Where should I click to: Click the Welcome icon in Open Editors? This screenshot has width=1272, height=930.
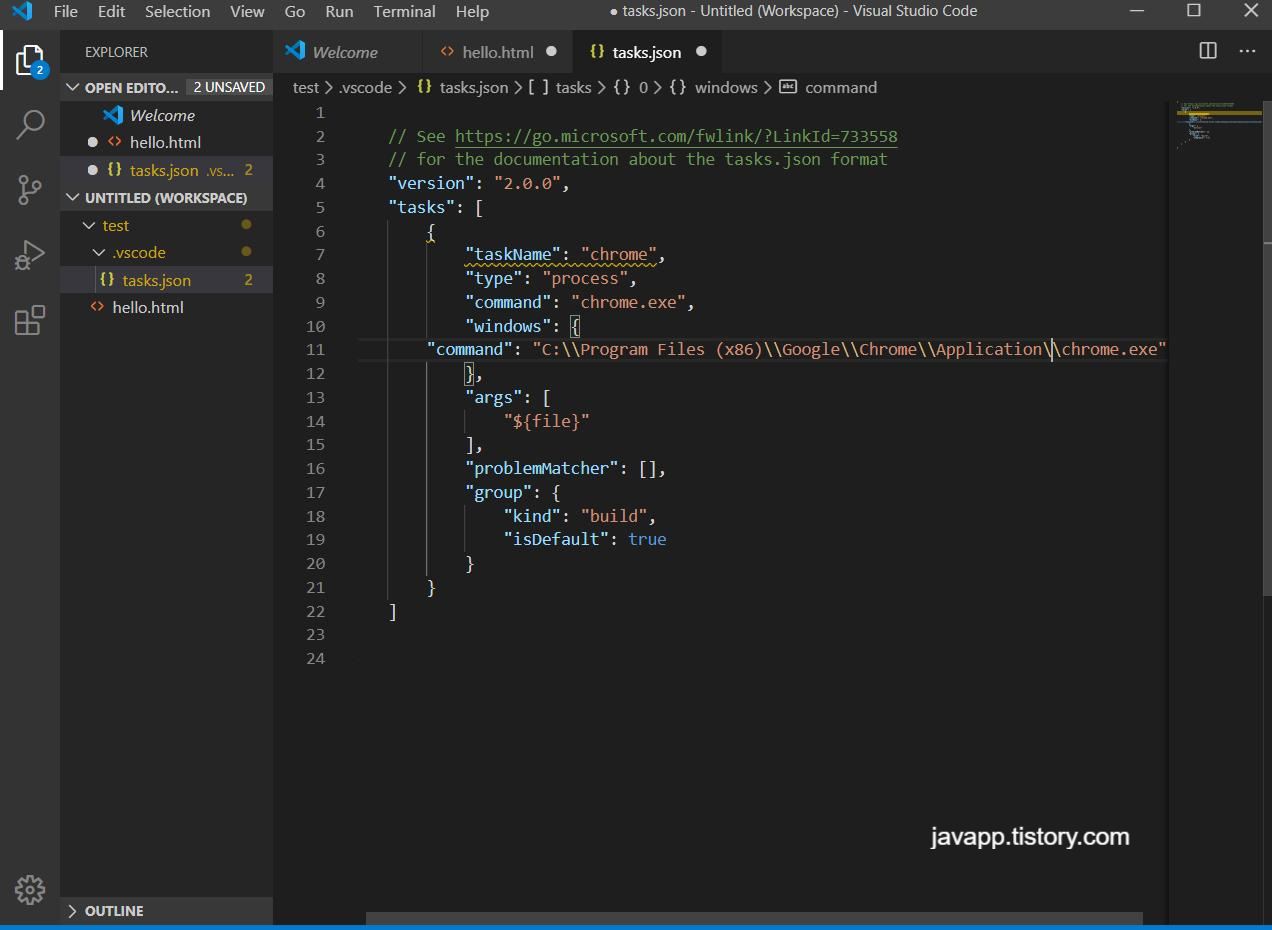coord(113,115)
